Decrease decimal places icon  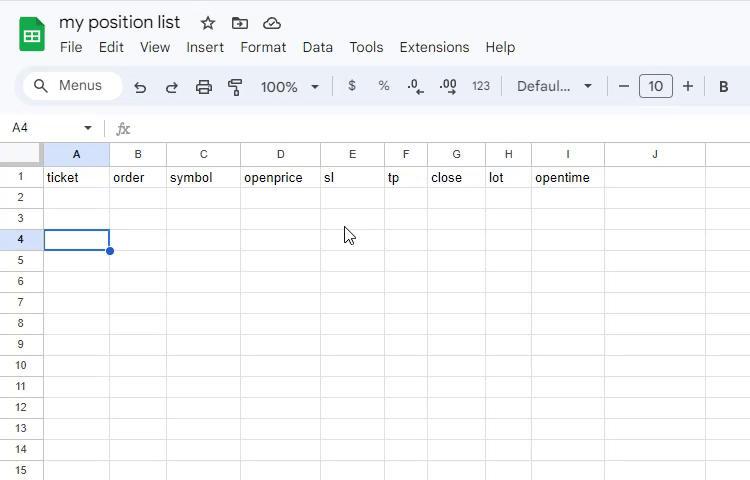415,87
